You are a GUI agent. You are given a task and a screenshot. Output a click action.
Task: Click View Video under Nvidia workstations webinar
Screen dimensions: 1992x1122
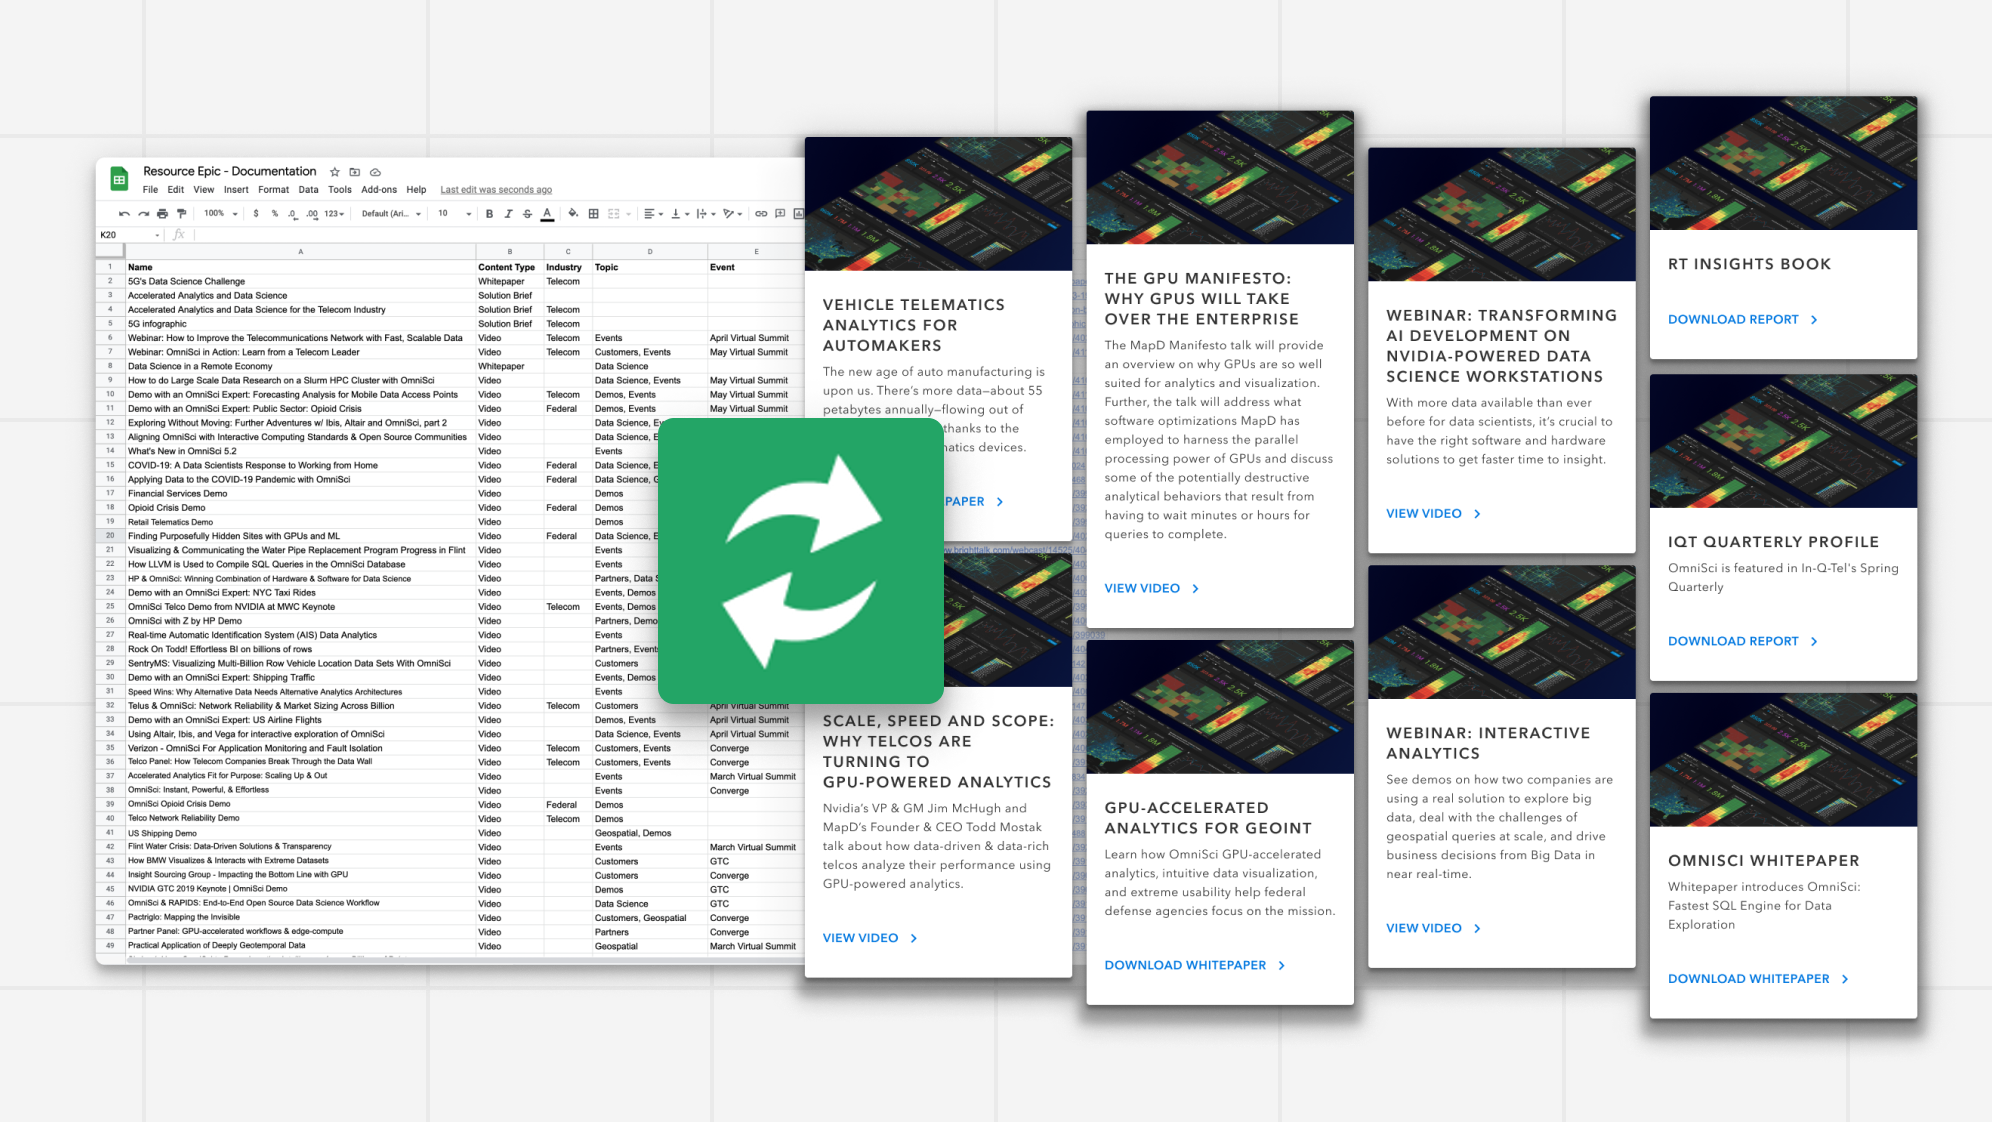(1434, 513)
